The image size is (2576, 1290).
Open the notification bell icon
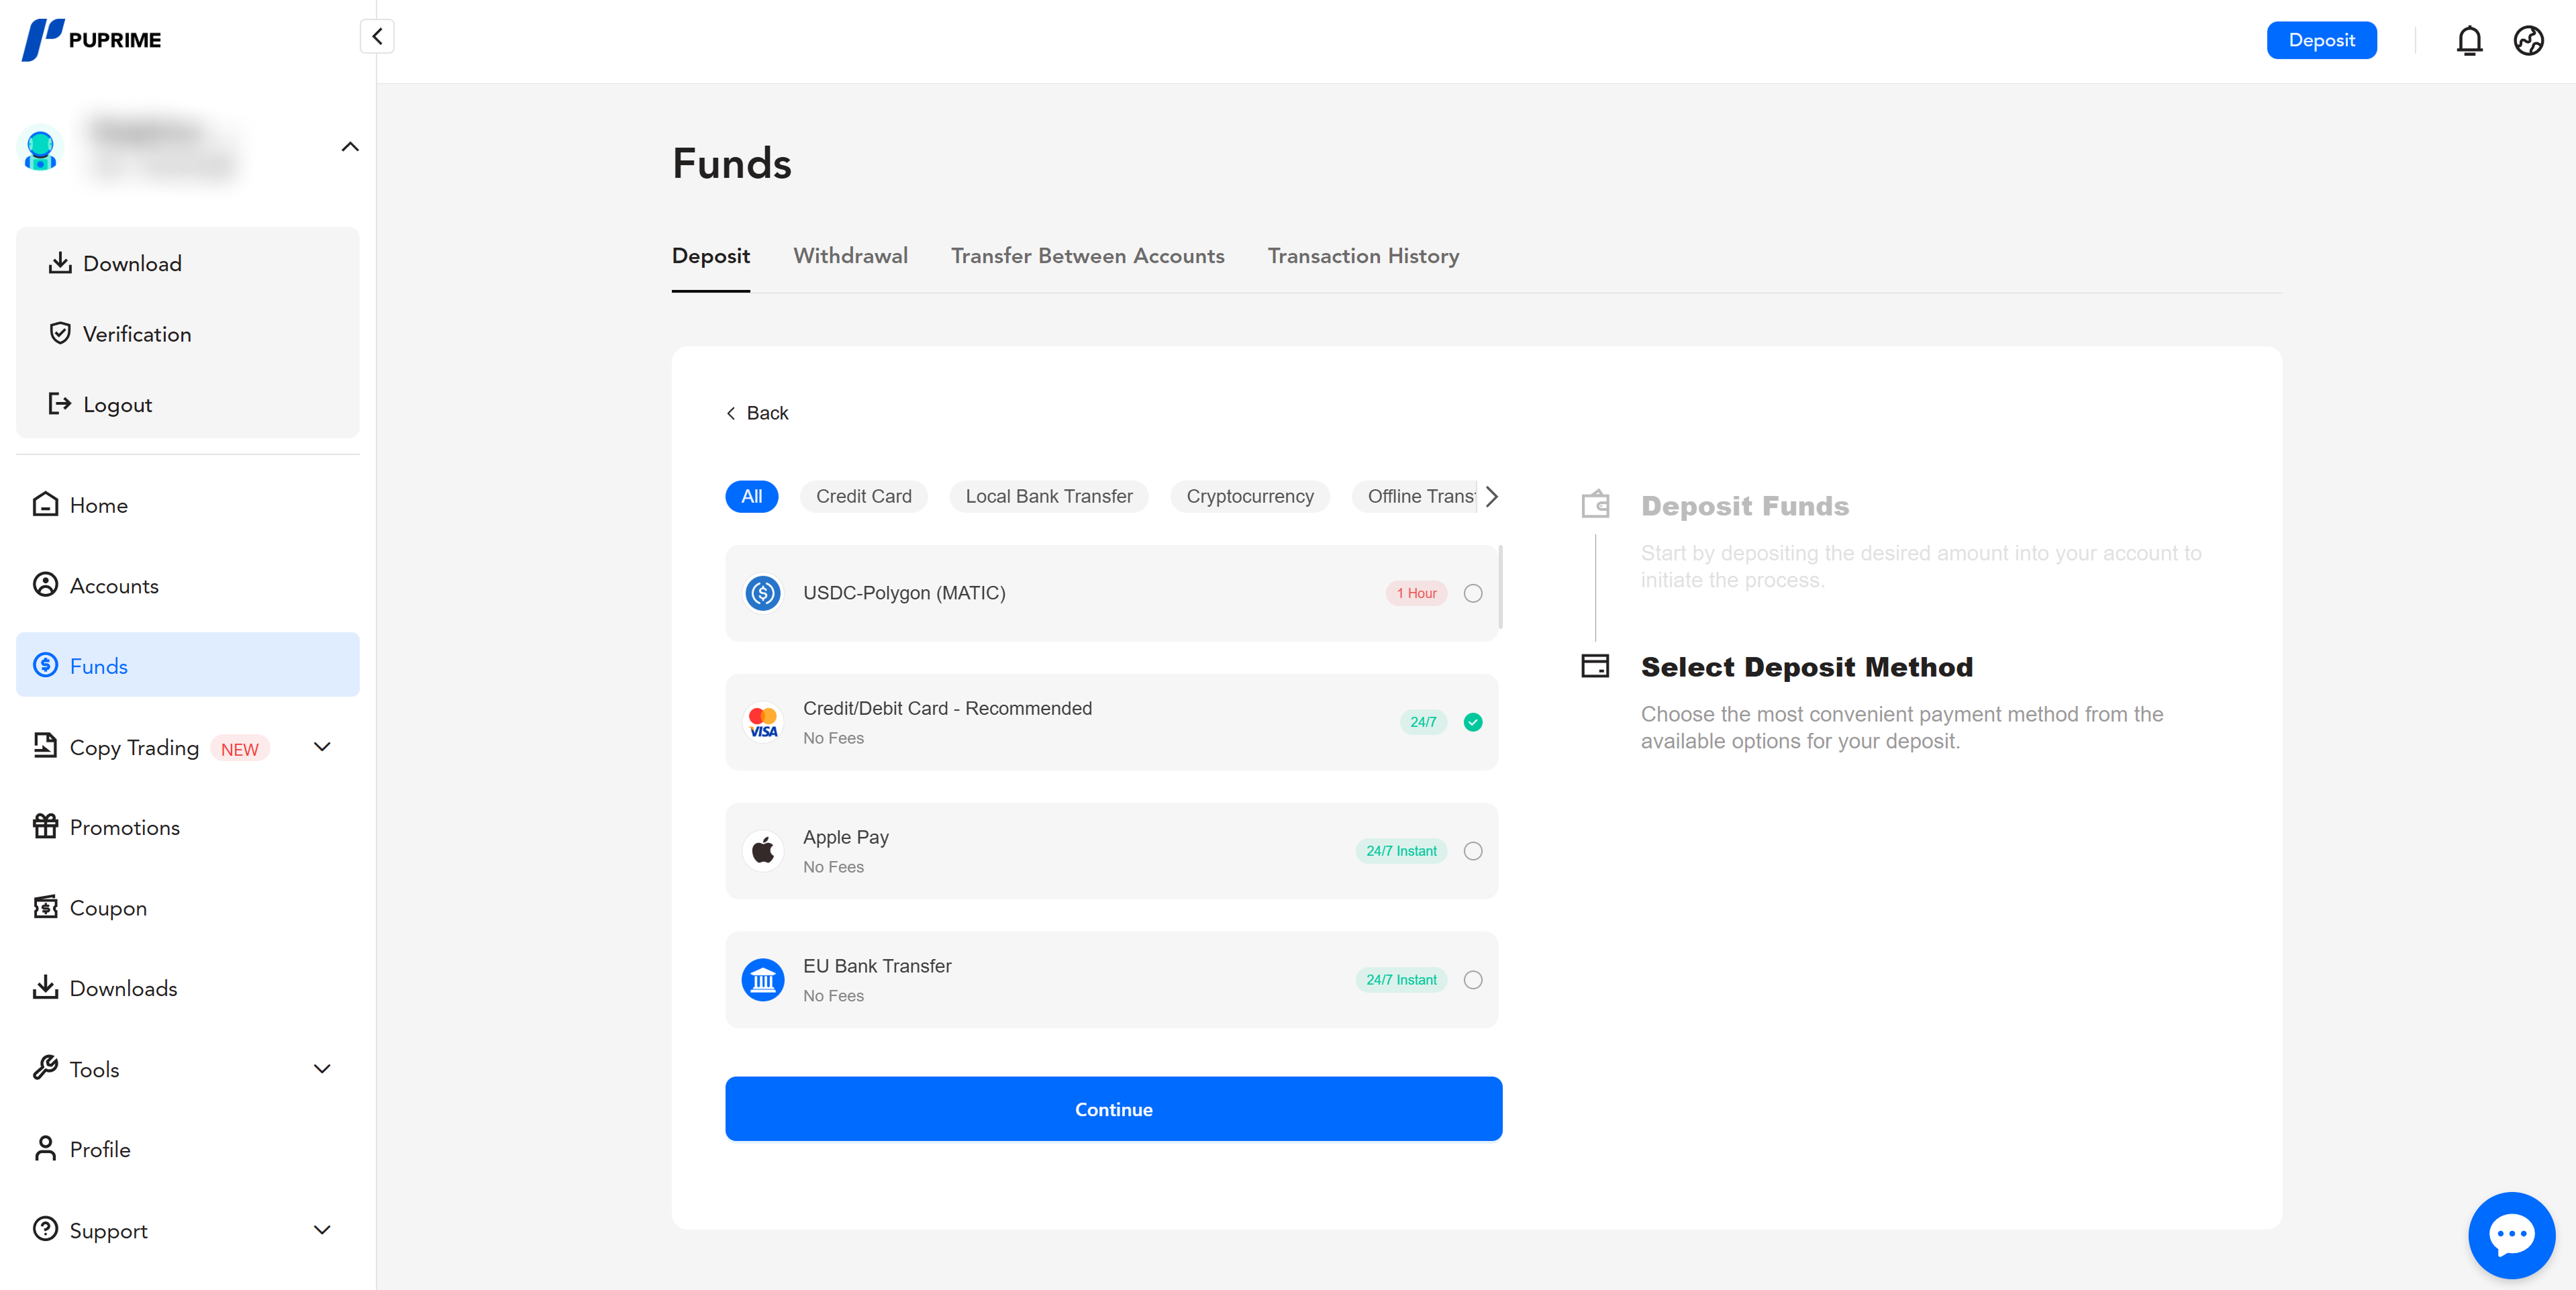(2469, 41)
